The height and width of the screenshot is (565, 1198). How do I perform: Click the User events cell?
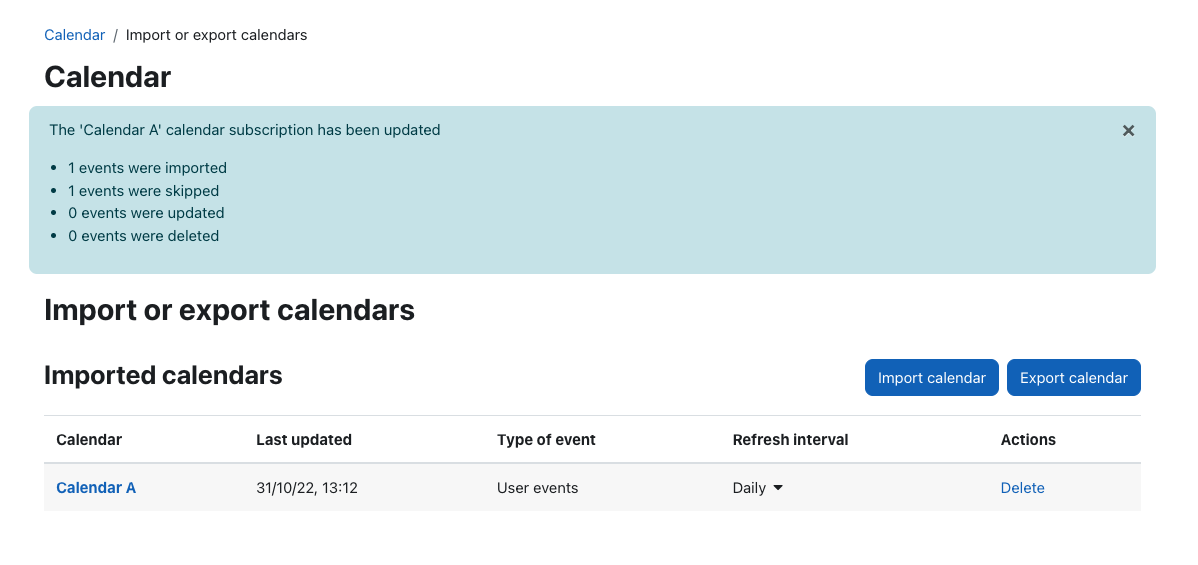click(537, 488)
